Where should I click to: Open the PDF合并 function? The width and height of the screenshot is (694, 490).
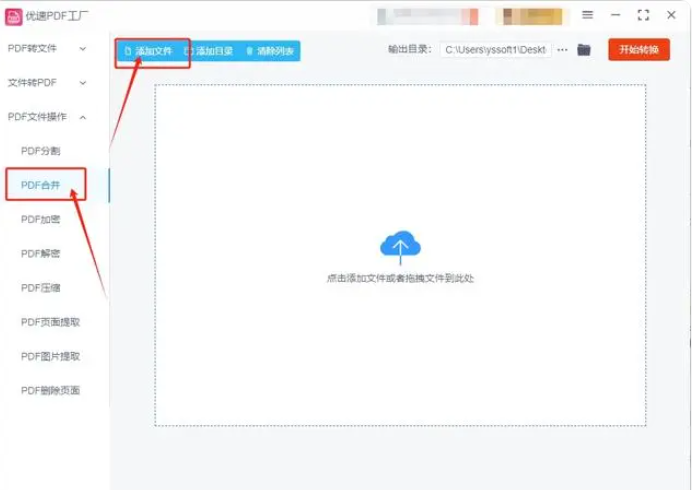[x=41, y=185]
